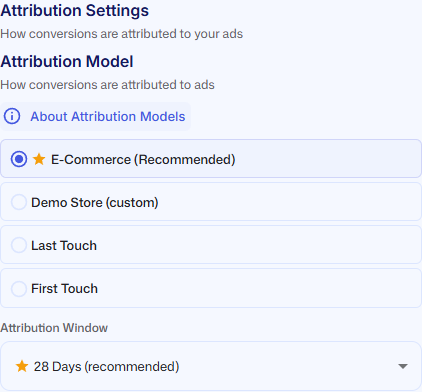Click 'How conversions are attributed to your ads'
The width and height of the screenshot is (422, 392).
click(122, 34)
